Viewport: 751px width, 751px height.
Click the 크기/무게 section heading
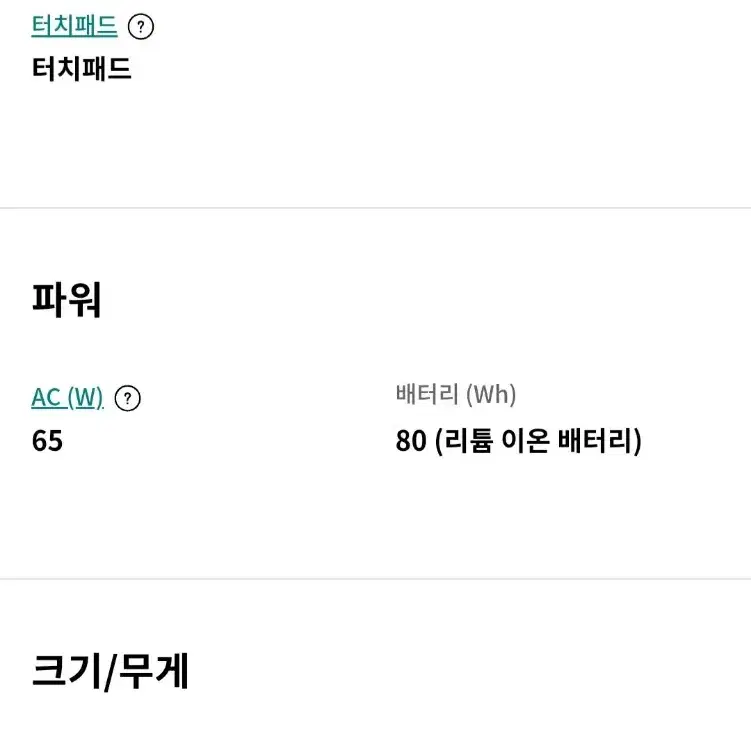click(110, 671)
